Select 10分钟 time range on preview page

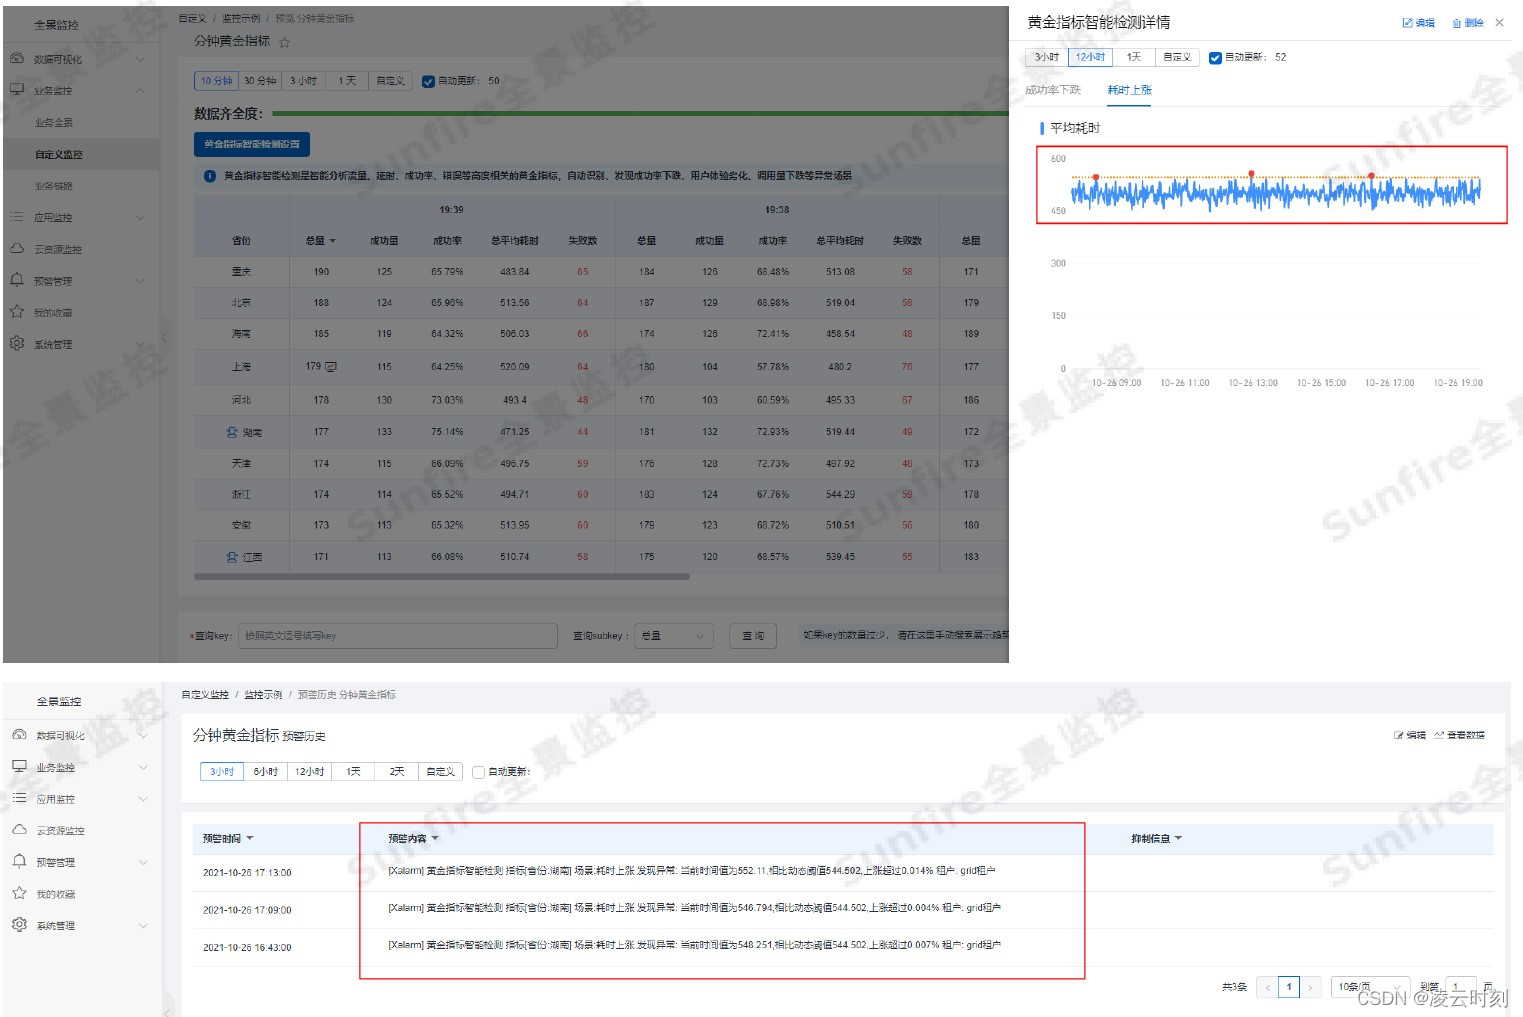[216, 81]
